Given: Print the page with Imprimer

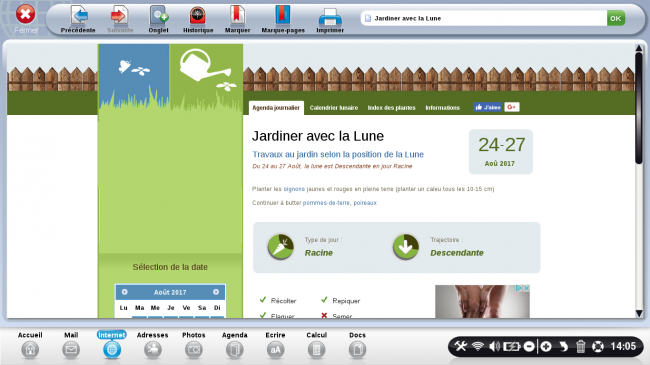Looking at the screenshot, I should [x=330, y=19].
